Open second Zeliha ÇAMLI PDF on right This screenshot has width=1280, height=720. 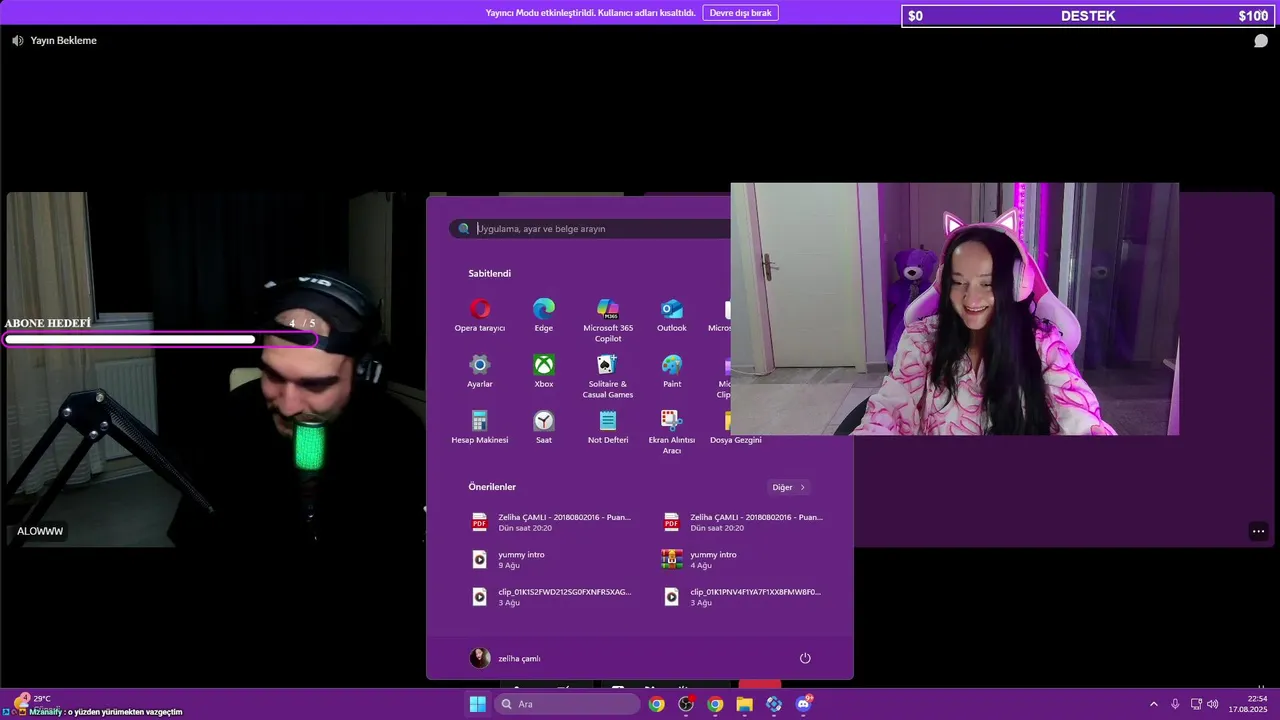pos(744,522)
